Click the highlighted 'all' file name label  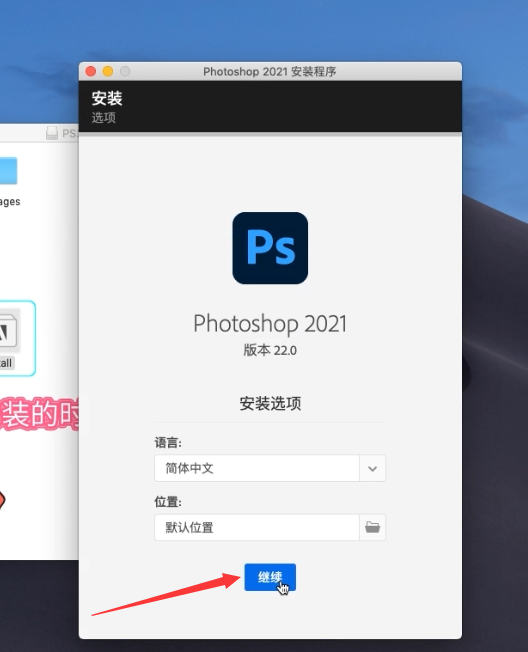(6, 363)
